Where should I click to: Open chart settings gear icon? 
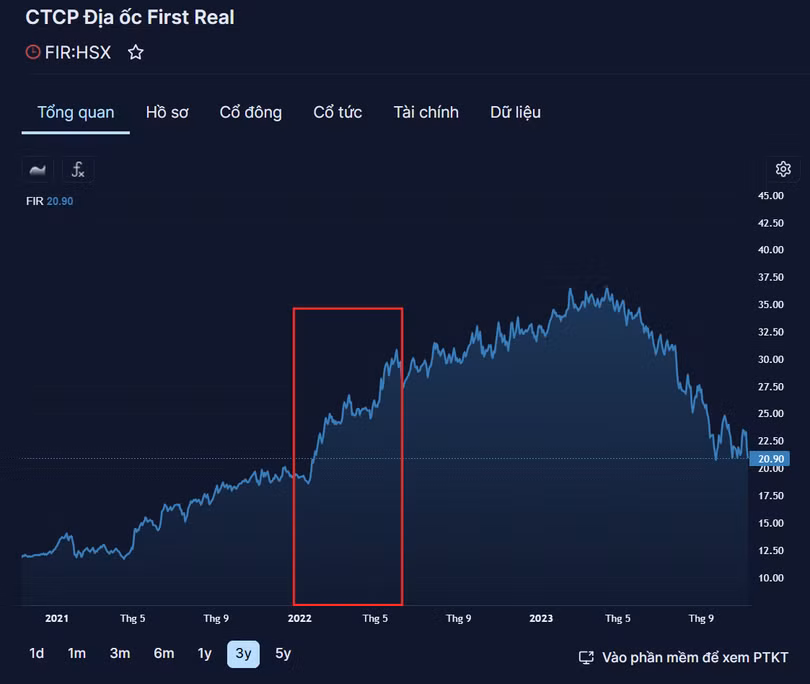[783, 169]
